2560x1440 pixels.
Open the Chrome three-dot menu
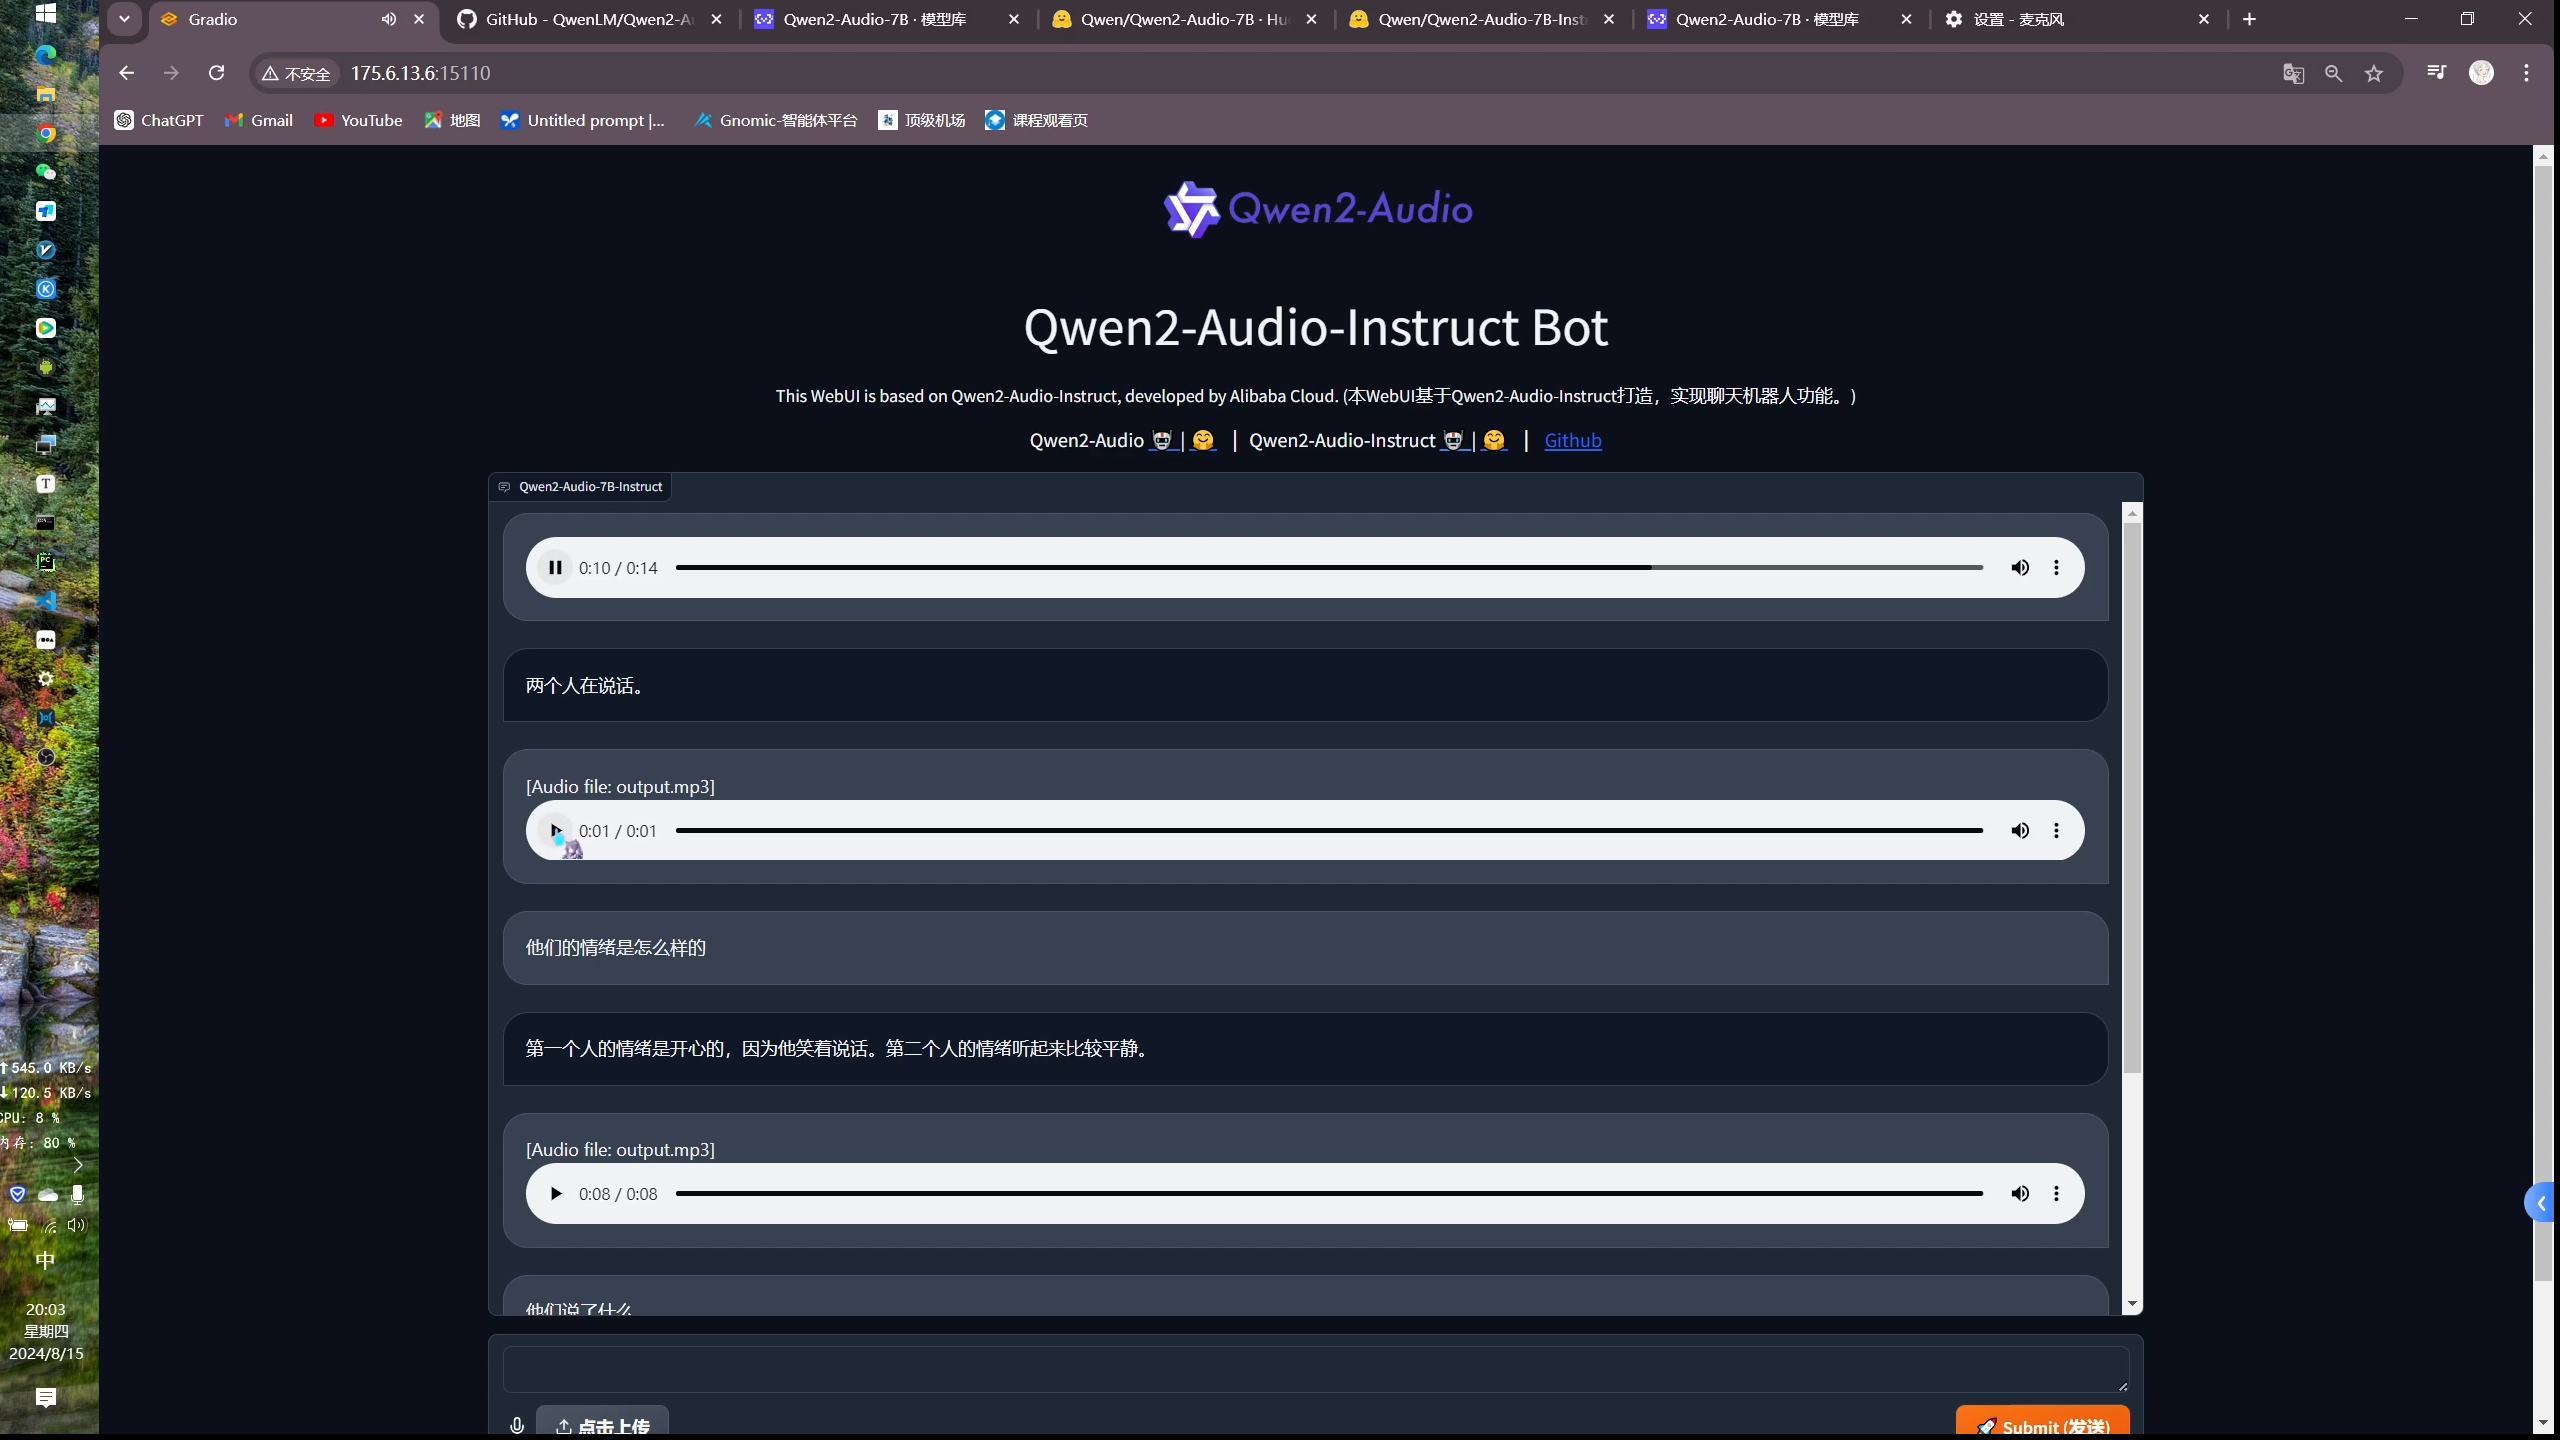(2526, 72)
